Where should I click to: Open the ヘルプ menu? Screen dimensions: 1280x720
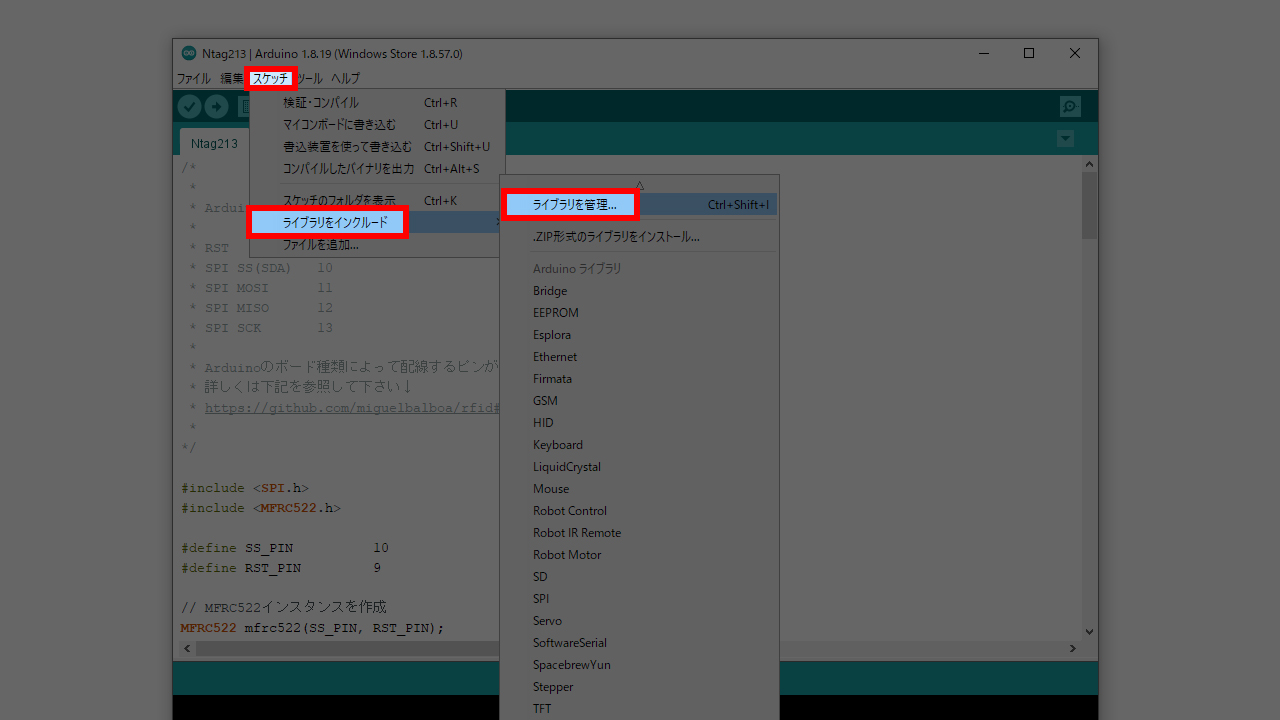pos(345,78)
